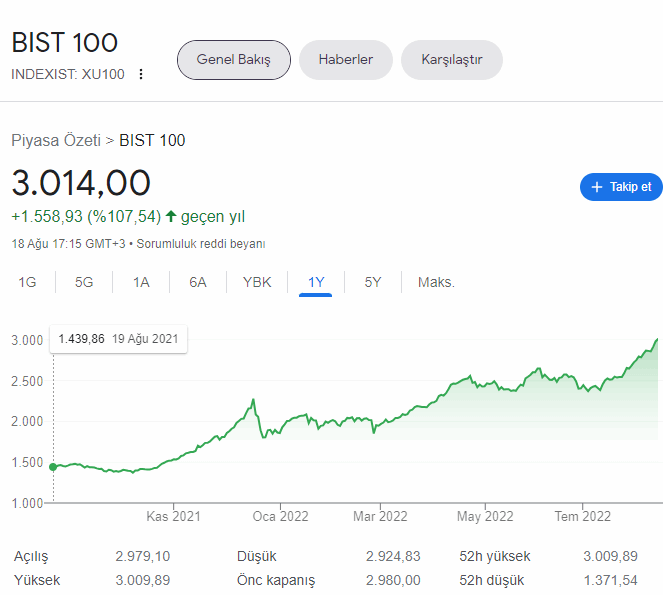Switch chart range to 6A
Image resolution: width=663 pixels, height=595 pixels.
point(197,282)
